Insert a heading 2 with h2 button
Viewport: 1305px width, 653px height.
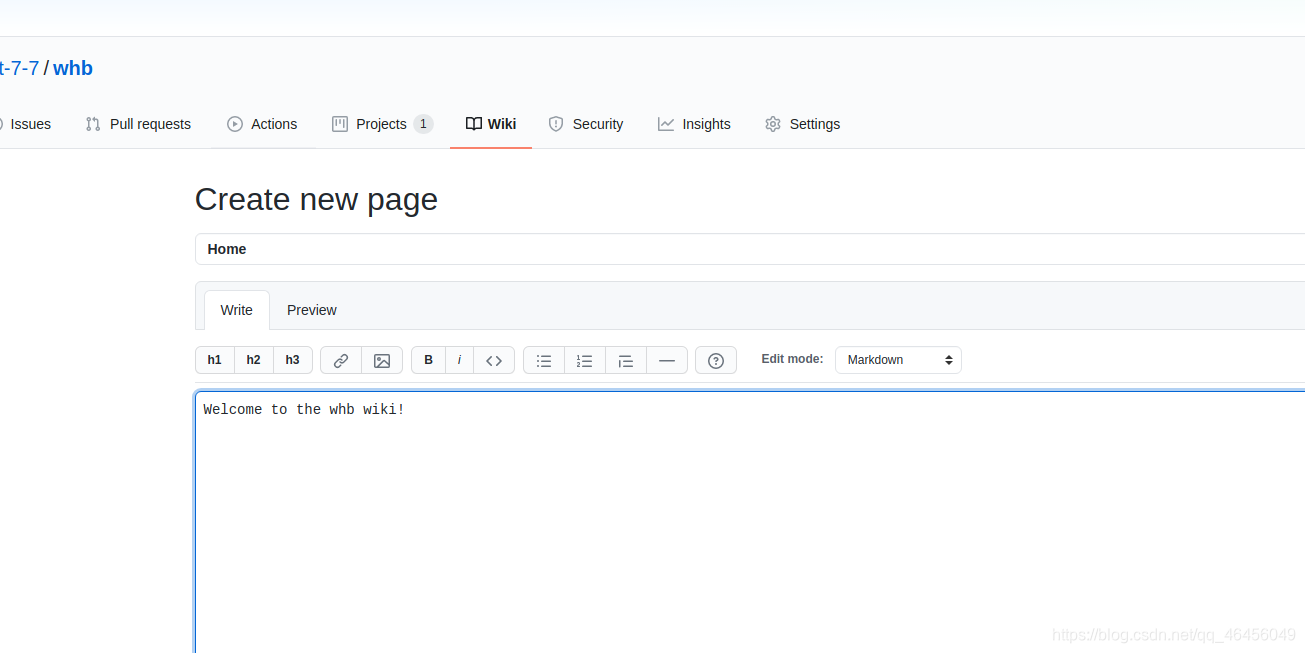254,360
